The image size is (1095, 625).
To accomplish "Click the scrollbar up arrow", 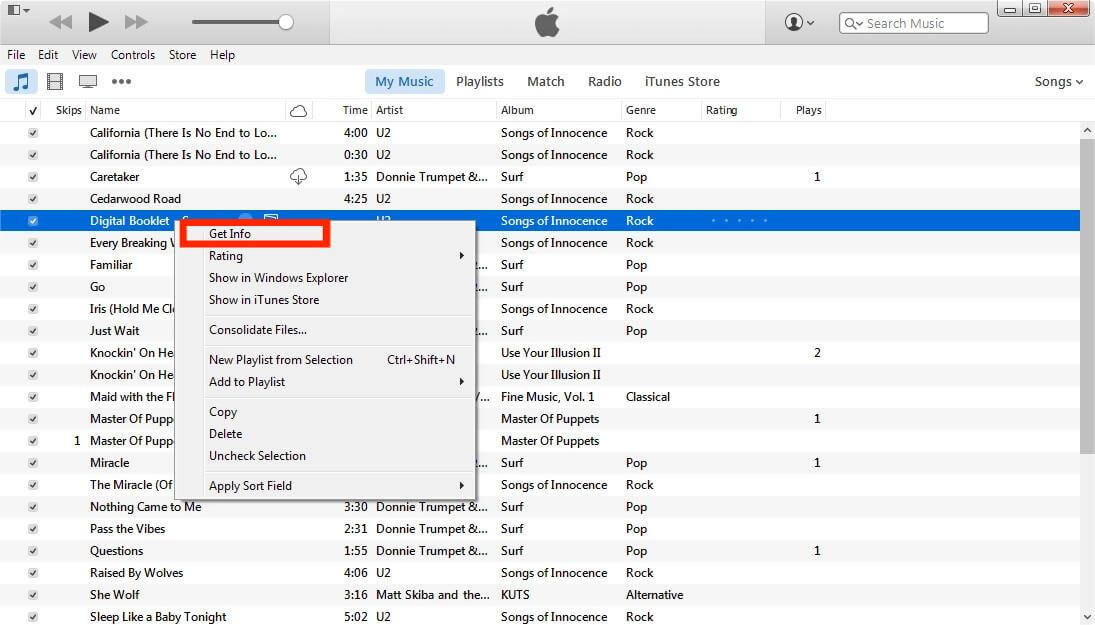I will 1087,131.
